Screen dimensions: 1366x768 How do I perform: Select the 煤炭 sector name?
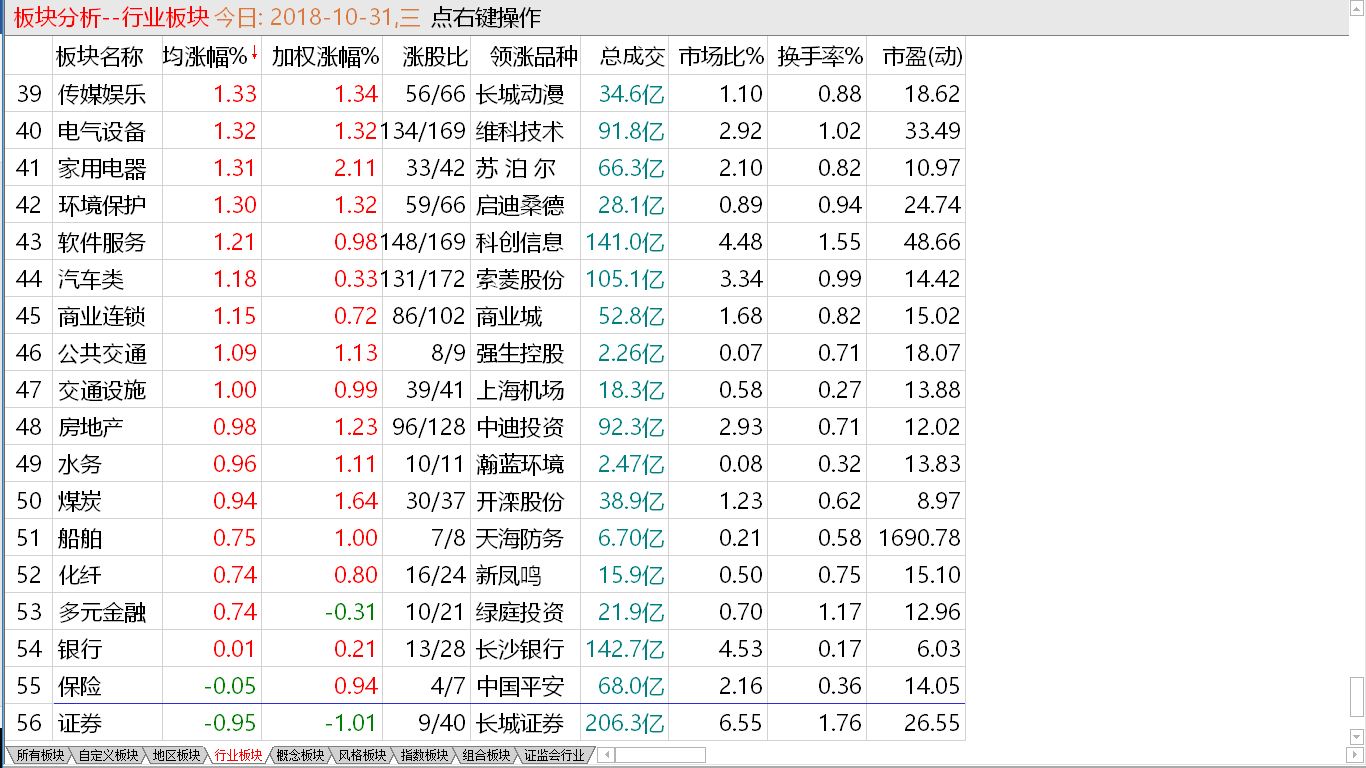[80, 501]
